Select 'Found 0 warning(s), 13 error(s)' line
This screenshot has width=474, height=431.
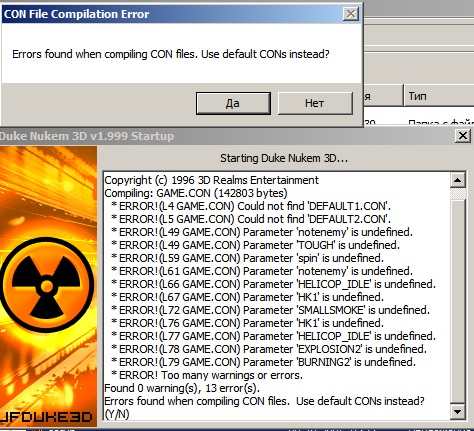pyautogui.click(x=182, y=388)
